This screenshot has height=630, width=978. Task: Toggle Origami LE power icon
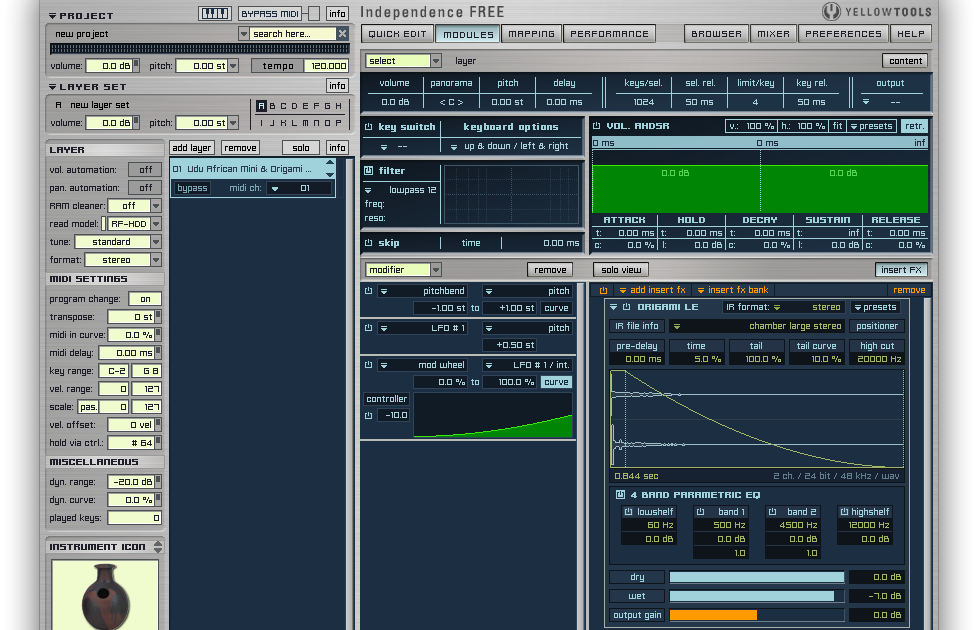point(626,307)
